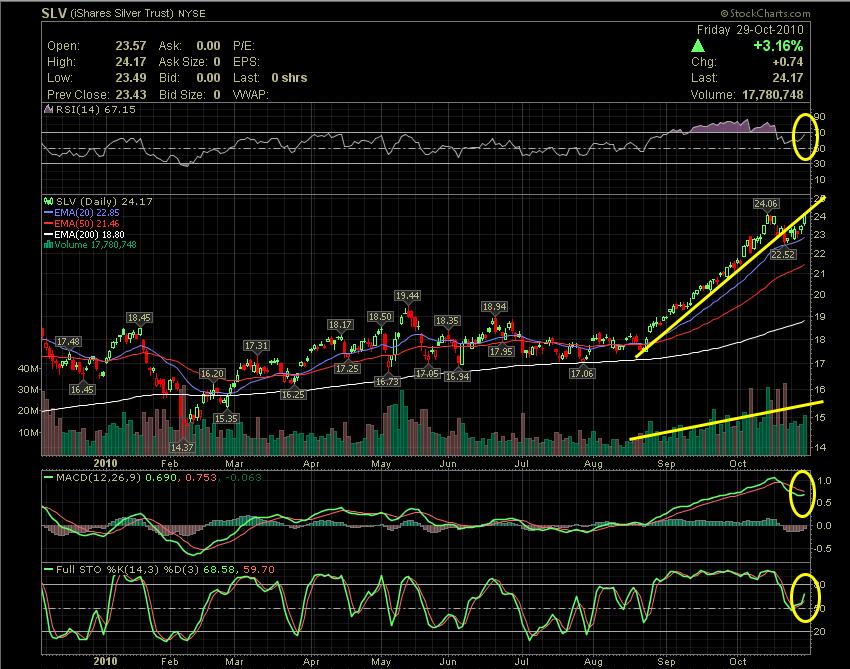
Task: Click the 17.06 price marker
Action: click(582, 374)
